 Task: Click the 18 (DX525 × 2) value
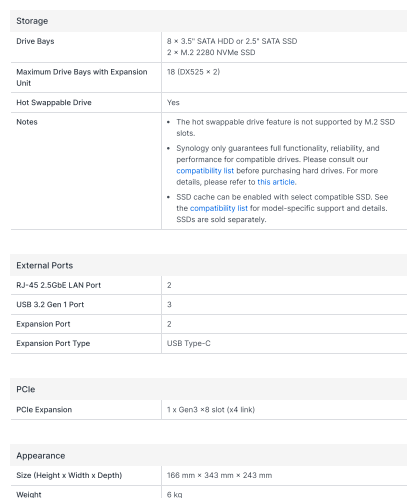point(193,72)
